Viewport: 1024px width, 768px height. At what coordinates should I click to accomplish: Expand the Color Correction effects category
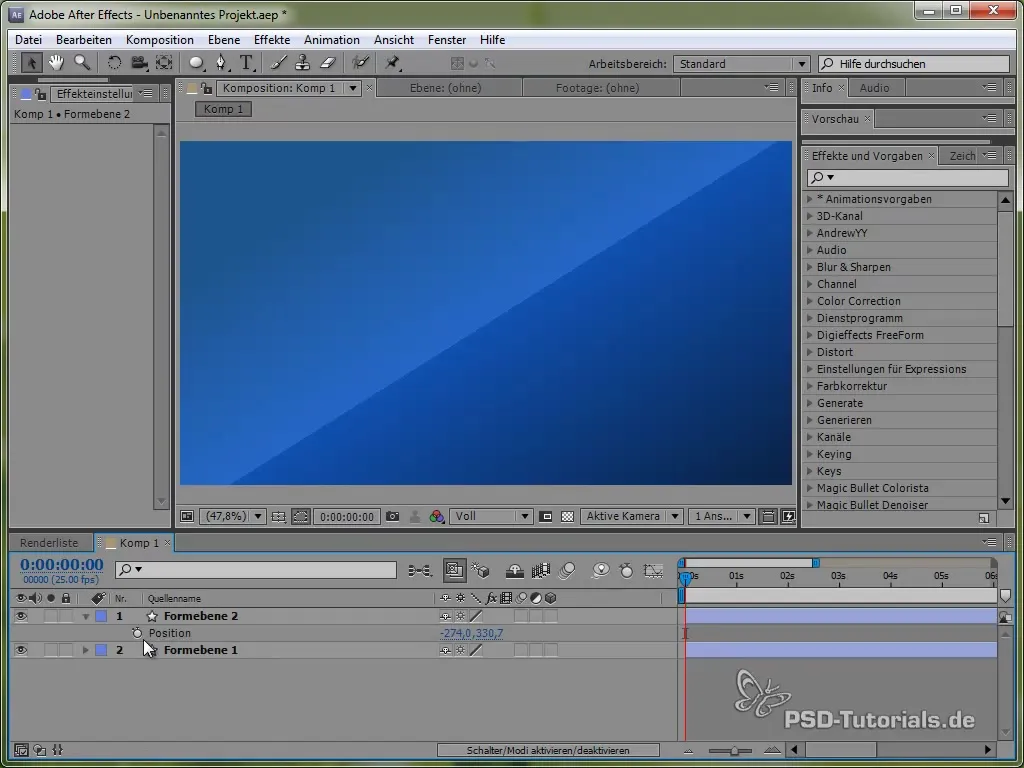(x=810, y=301)
